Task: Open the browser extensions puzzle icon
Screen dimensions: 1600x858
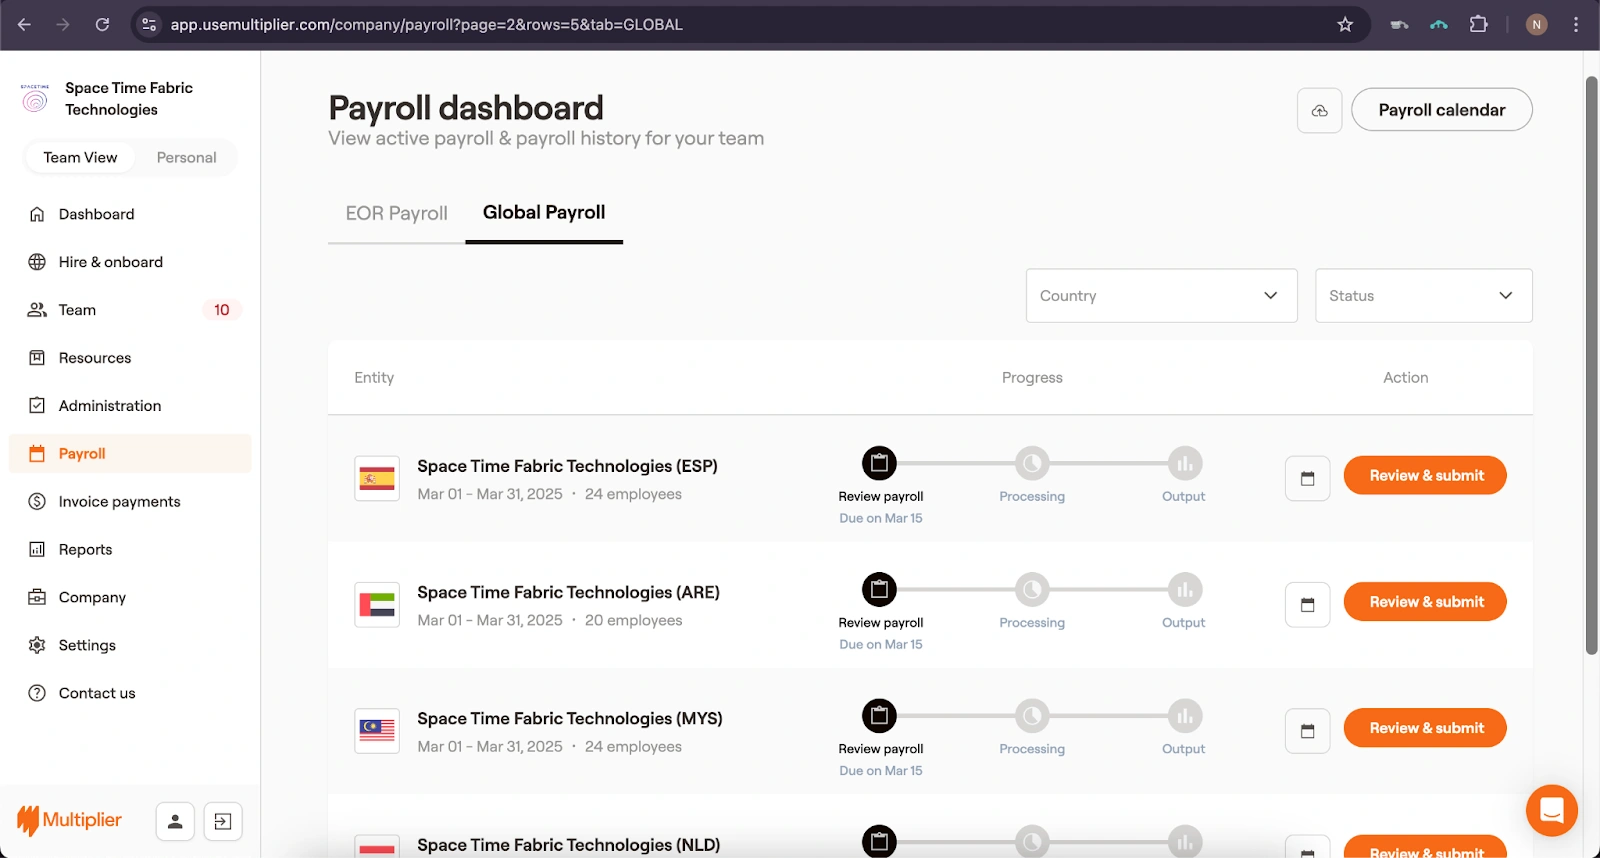Action: click(1478, 25)
